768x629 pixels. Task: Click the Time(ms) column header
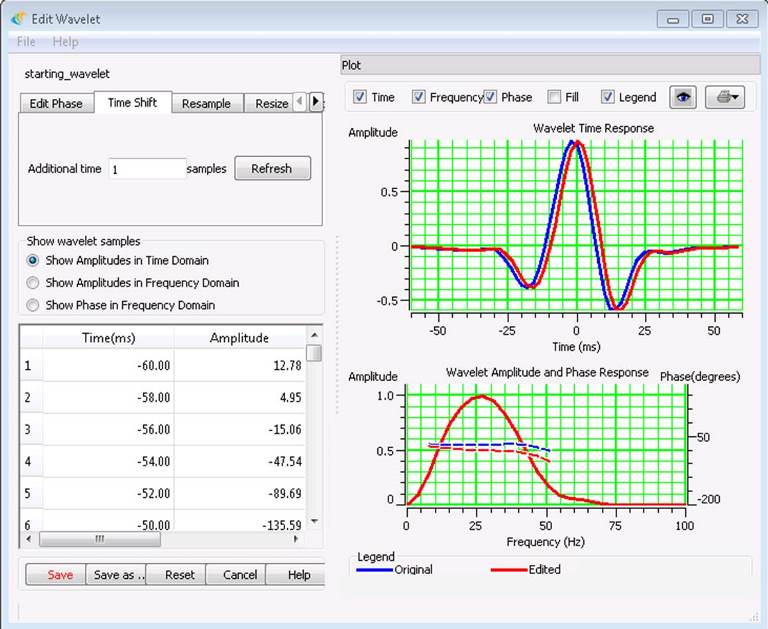109,338
